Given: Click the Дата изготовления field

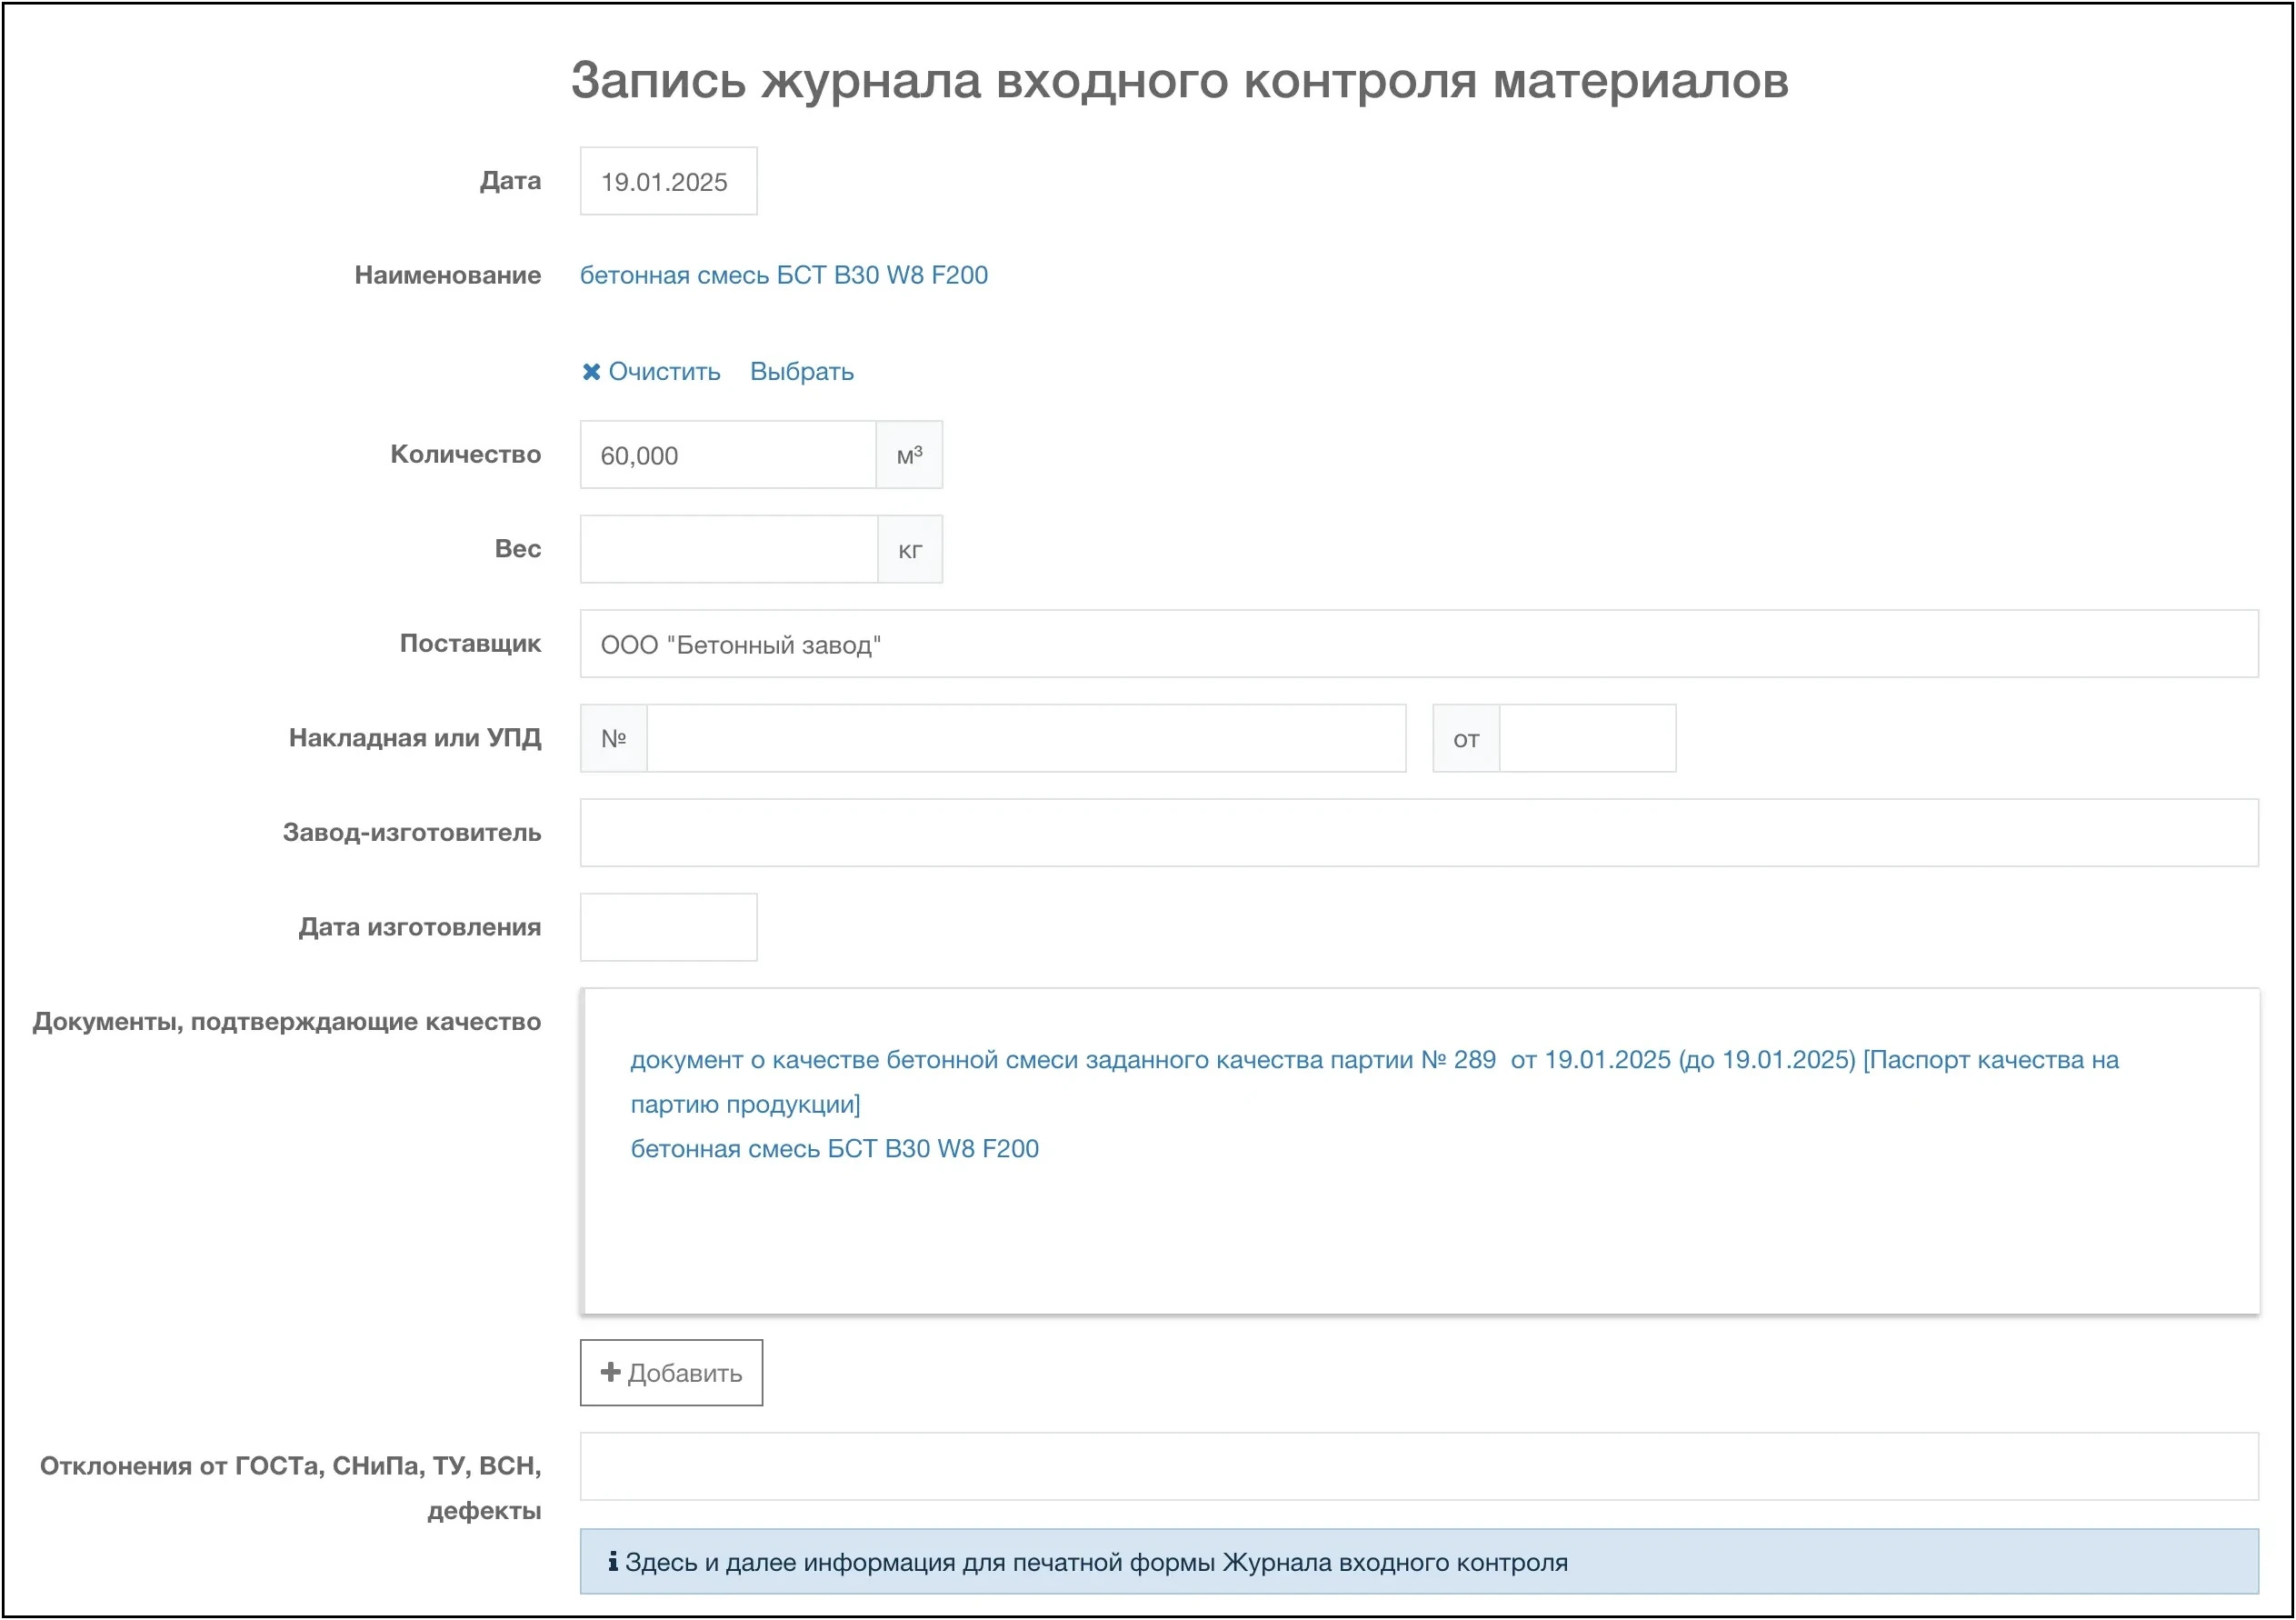Looking at the screenshot, I should 667,926.
